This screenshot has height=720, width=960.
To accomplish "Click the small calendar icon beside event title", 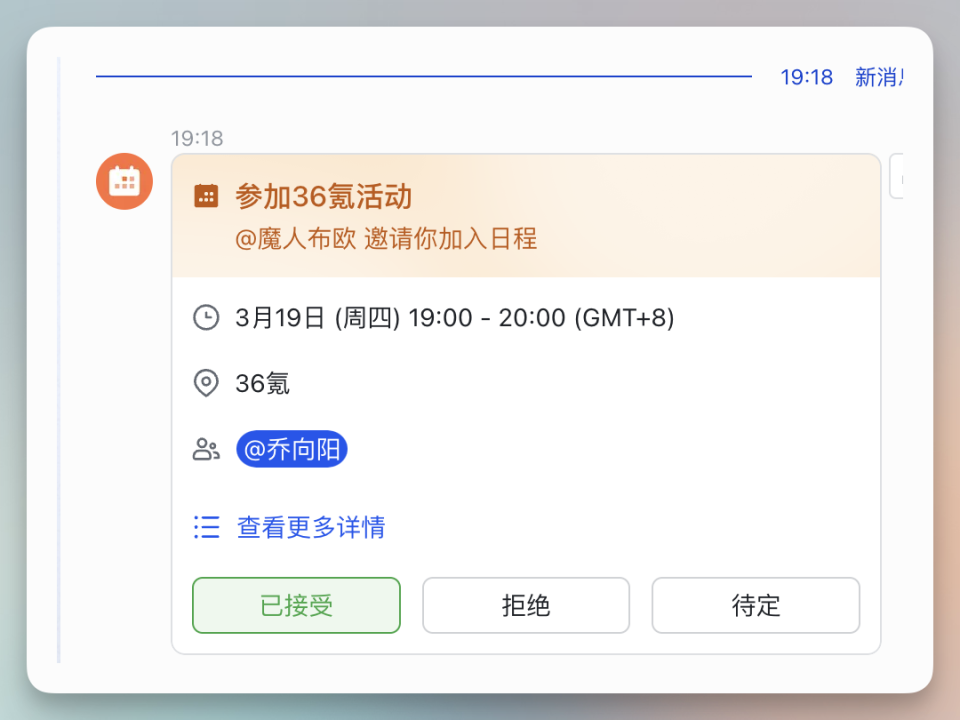I will pyautogui.click(x=206, y=196).
